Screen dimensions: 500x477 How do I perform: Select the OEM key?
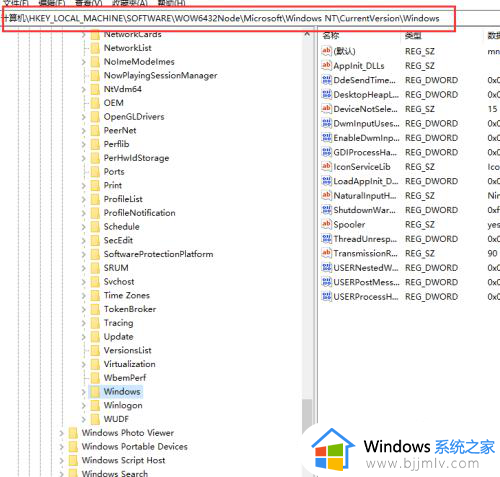click(113, 103)
